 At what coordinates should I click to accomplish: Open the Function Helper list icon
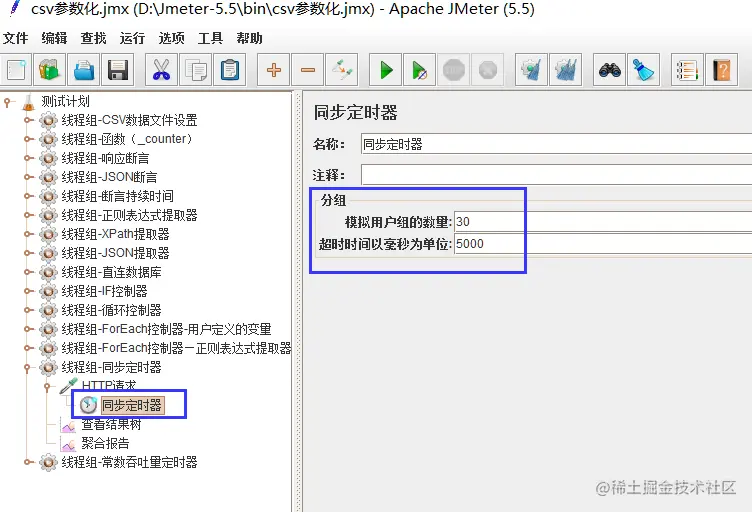click(x=687, y=70)
